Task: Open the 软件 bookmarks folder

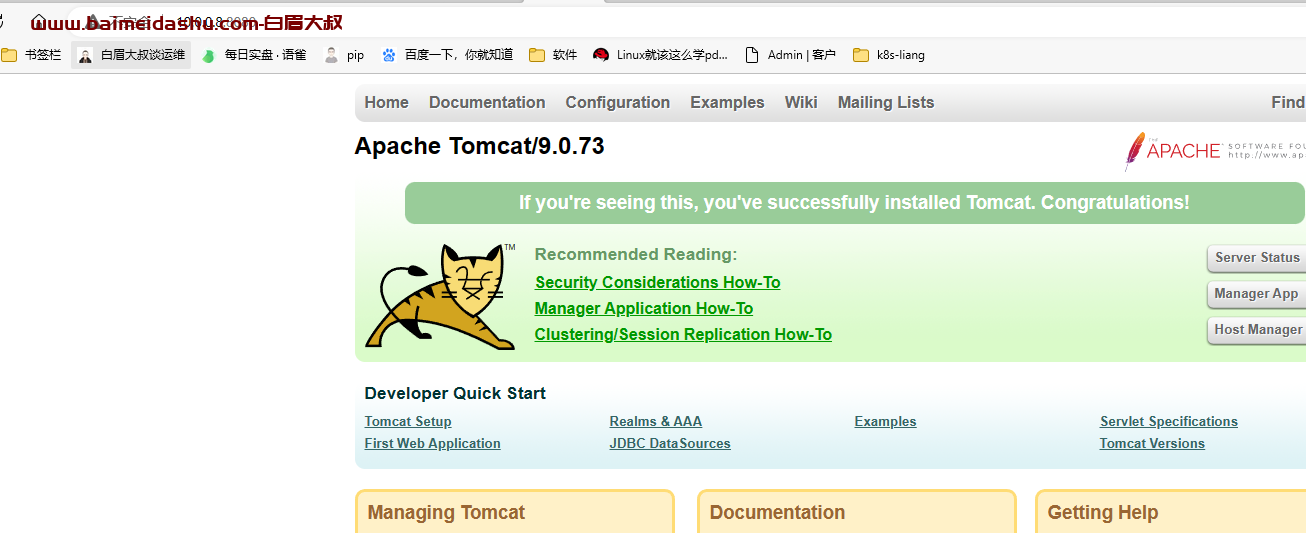Action: click(x=553, y=55)
